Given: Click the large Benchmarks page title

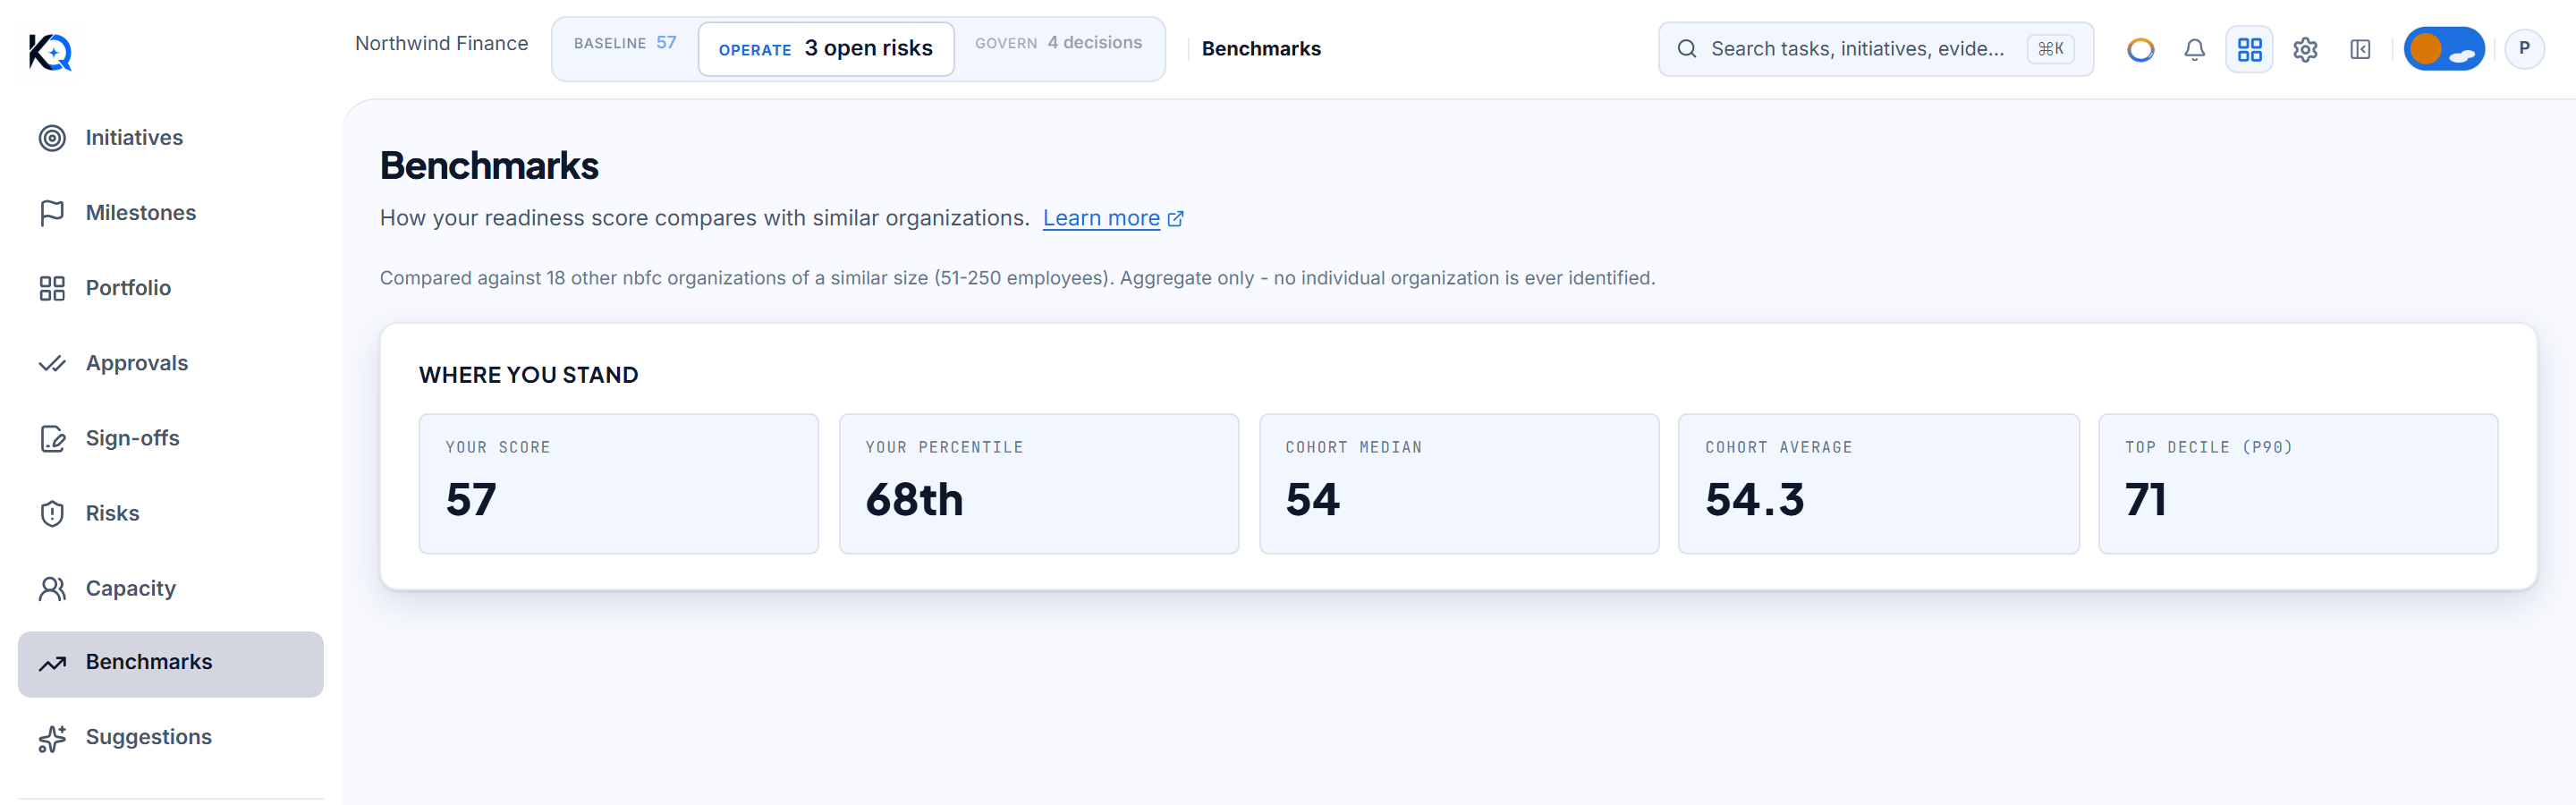Looking at the screenshot, I should (489, 166).
